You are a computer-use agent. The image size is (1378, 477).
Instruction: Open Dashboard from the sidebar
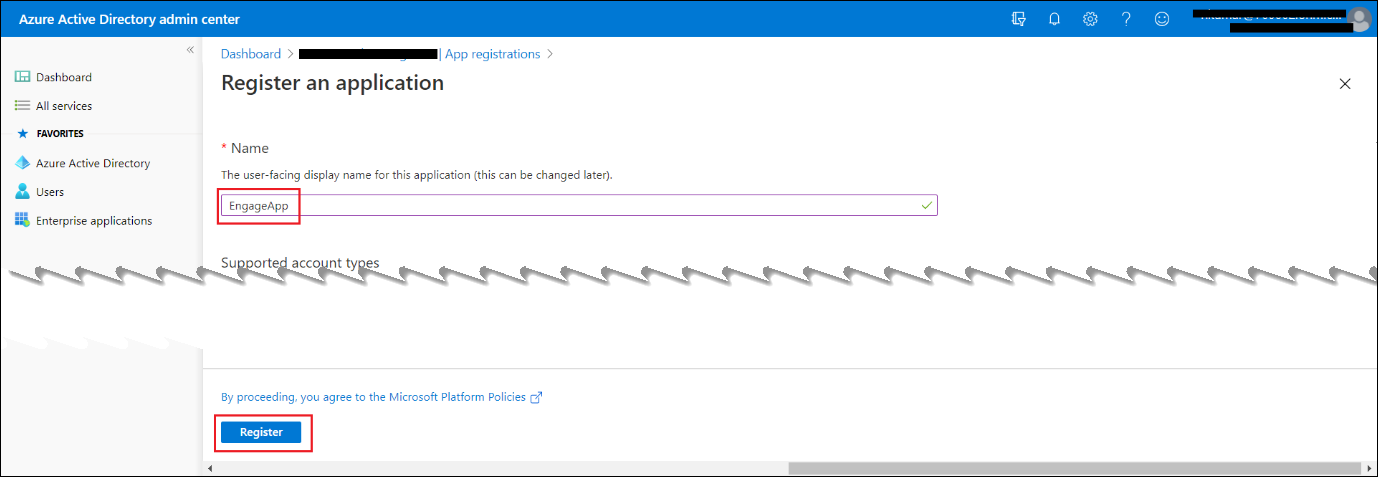[63, 77]
